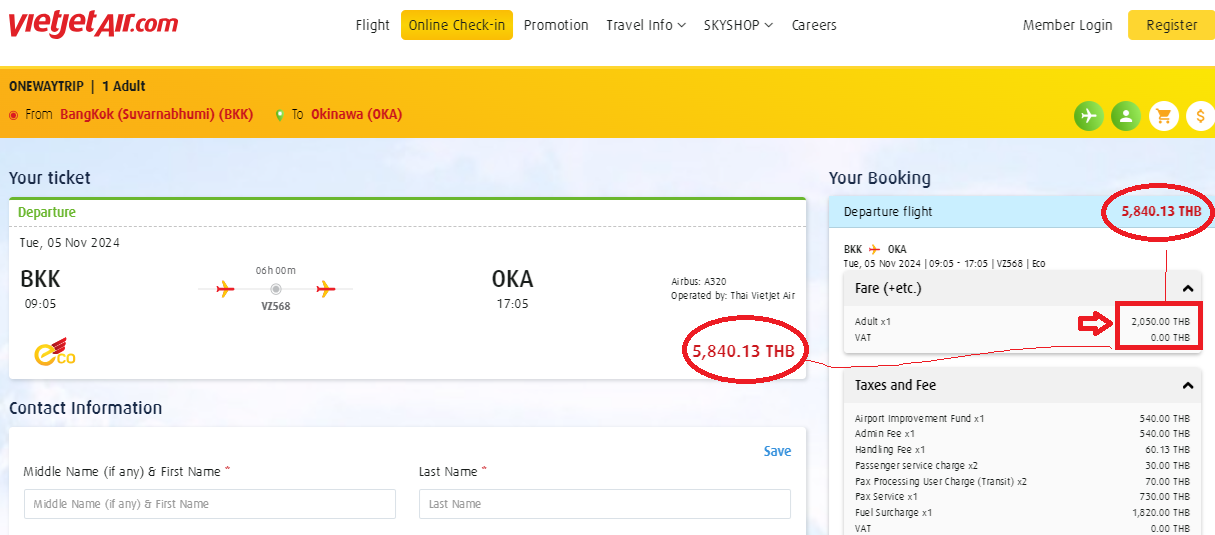Image resolution: width=1215 pixels, height=535 pixels.
Task: Click the Eco fare class logo
Action: (x=55, y=352)
